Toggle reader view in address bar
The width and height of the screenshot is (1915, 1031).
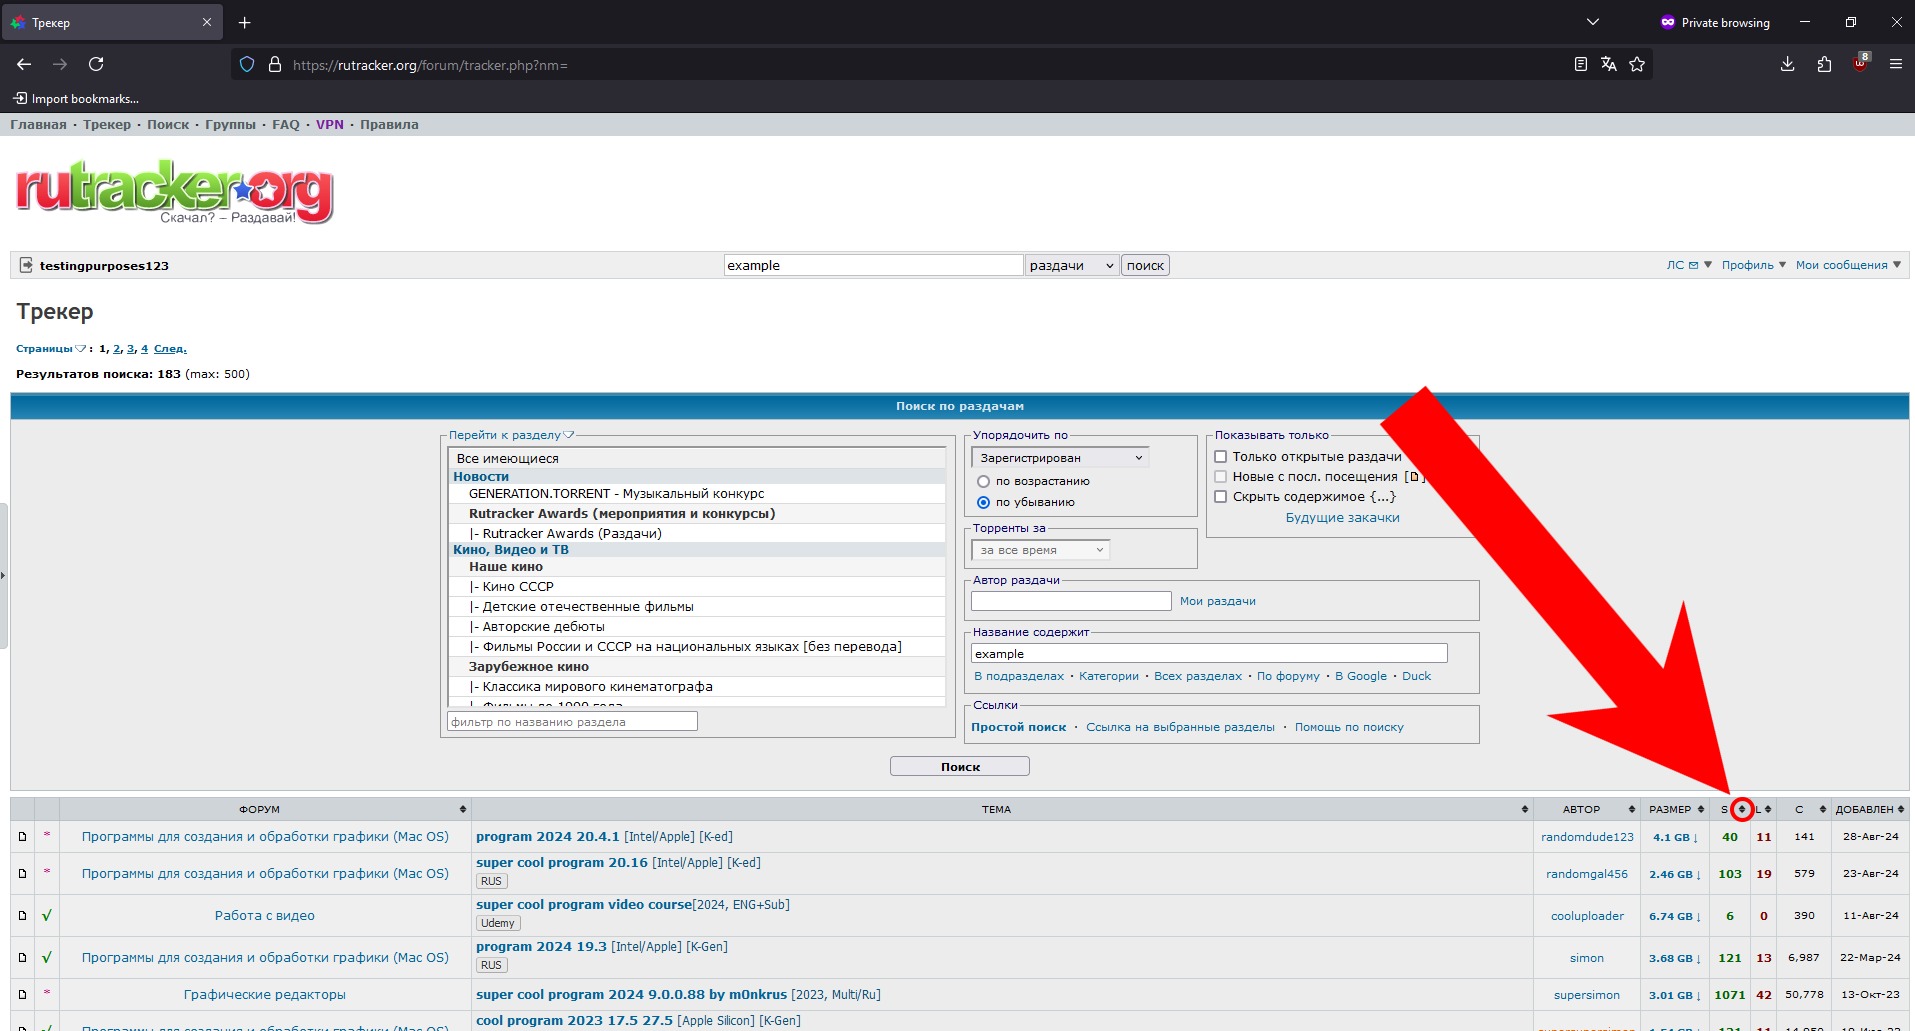click(1581, 64)
